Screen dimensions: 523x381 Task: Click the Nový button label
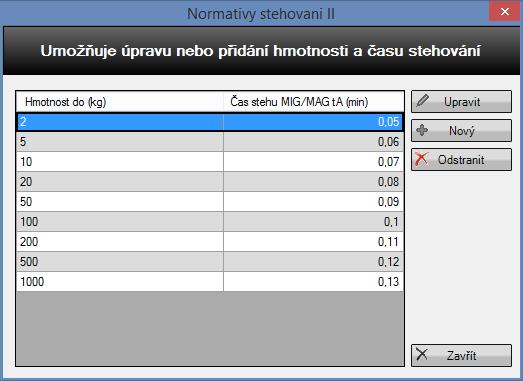tap(462, 131)
